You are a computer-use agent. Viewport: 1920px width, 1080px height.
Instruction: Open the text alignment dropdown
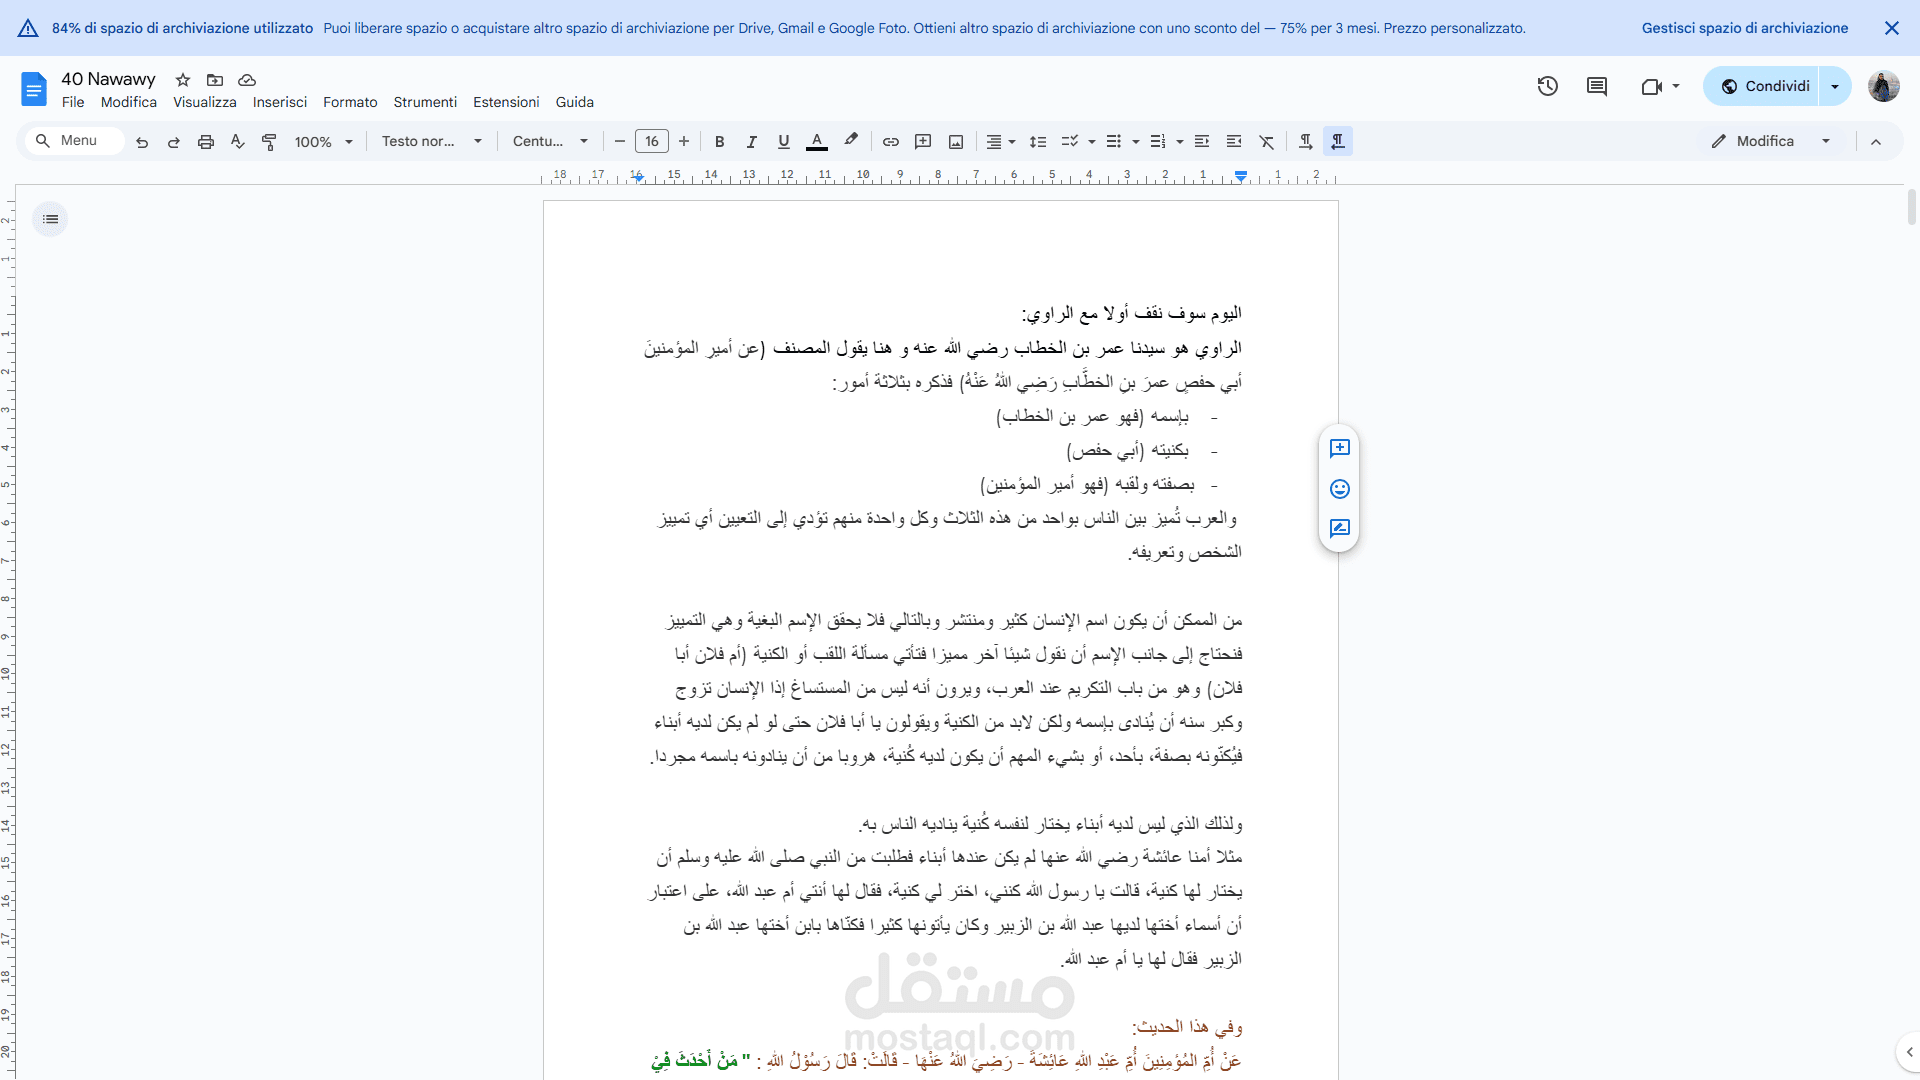click(1001, 142)
